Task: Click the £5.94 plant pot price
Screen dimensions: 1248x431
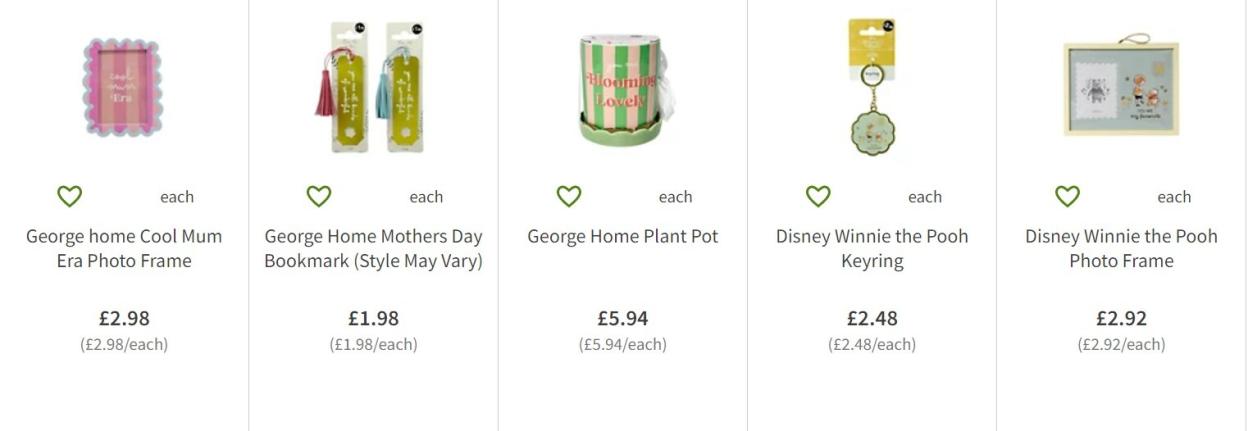Action: (623, 318)
